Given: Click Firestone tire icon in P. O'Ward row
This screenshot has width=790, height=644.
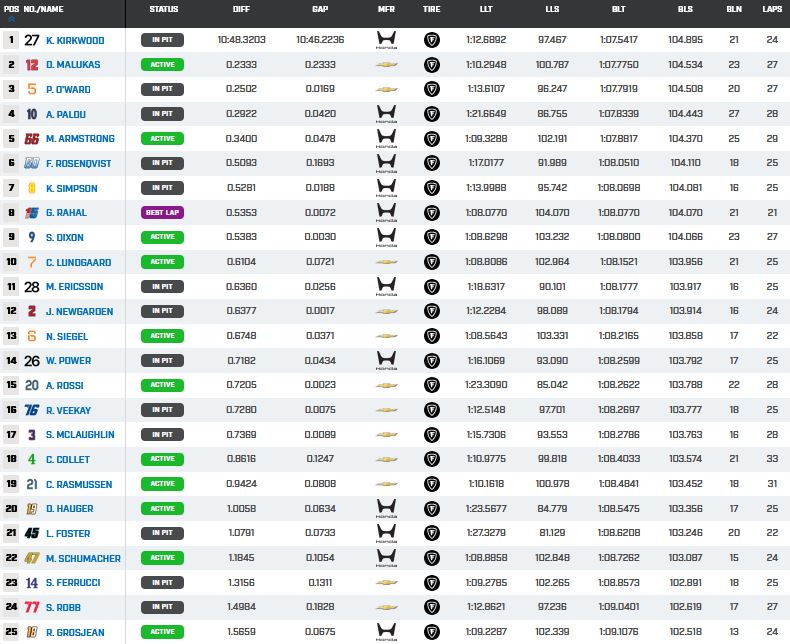Looking at the screenshot, I should 432,89.
